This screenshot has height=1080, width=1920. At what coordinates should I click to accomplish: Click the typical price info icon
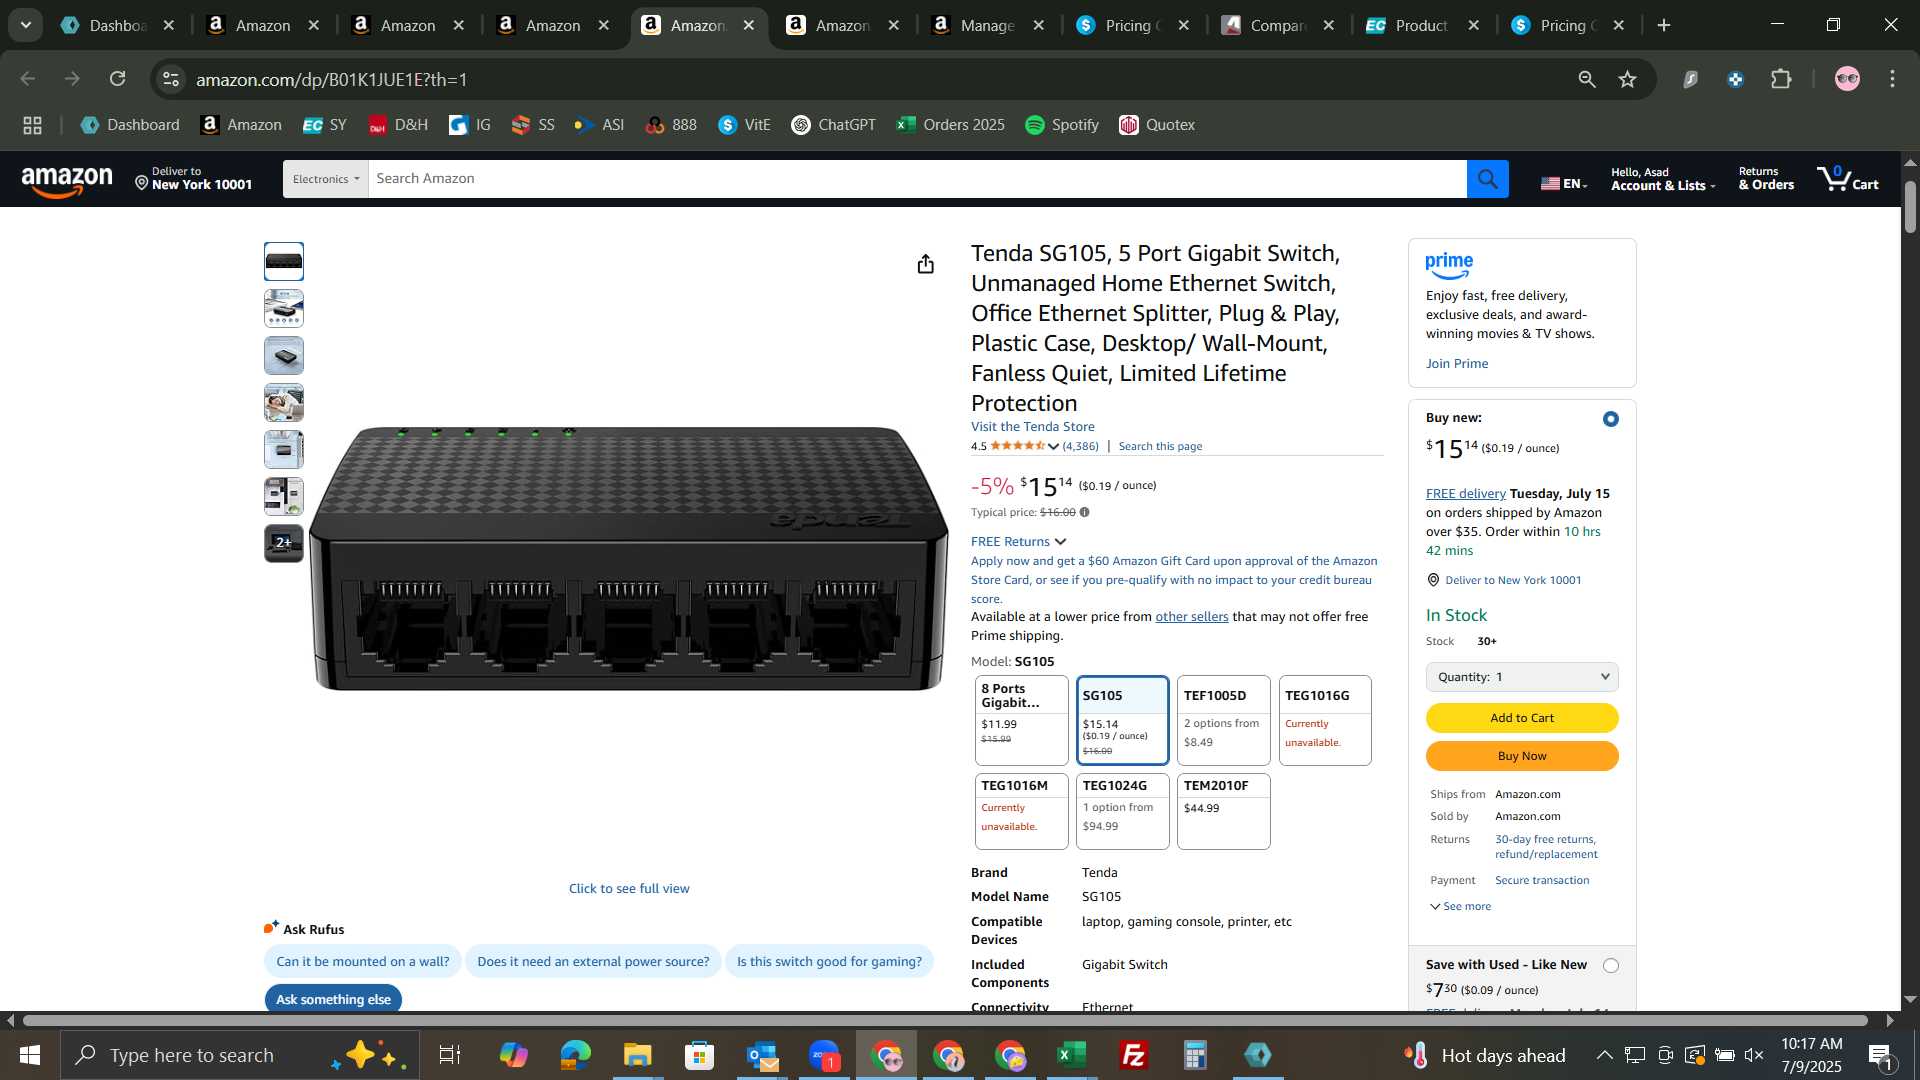[x=1084, y=512]
